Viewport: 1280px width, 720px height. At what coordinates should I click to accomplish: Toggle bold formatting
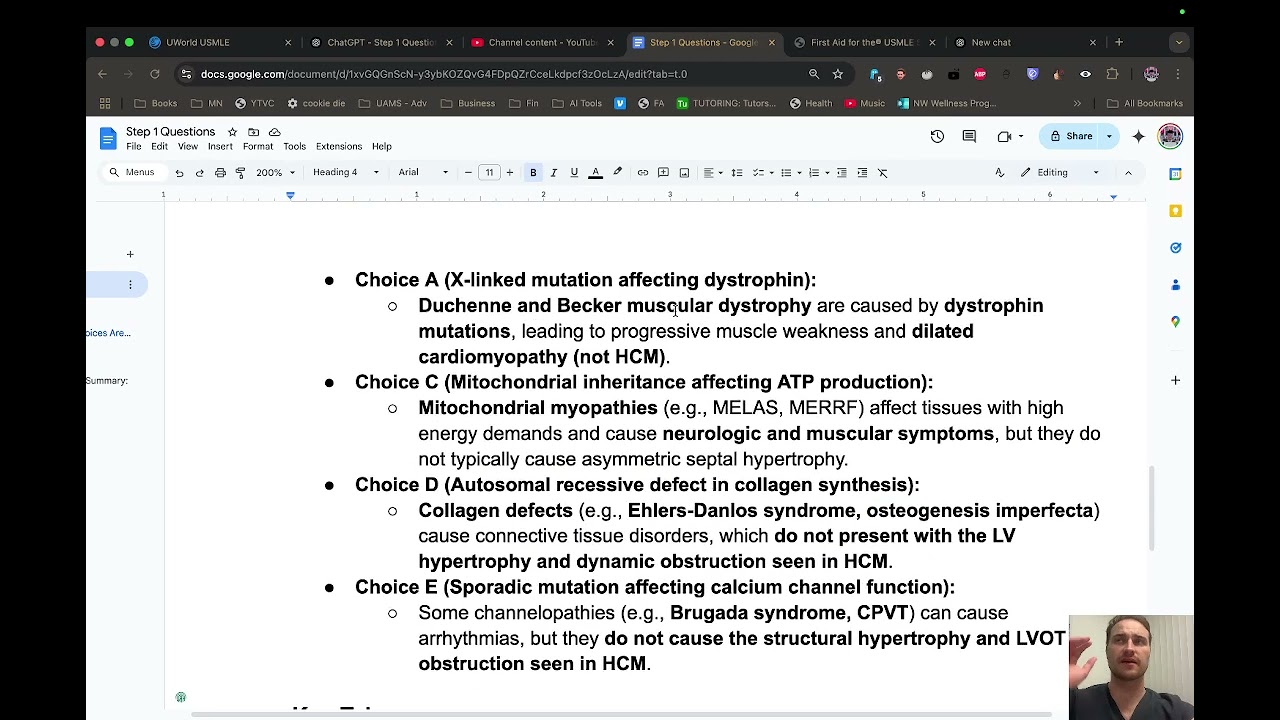(x=533, y=173)
